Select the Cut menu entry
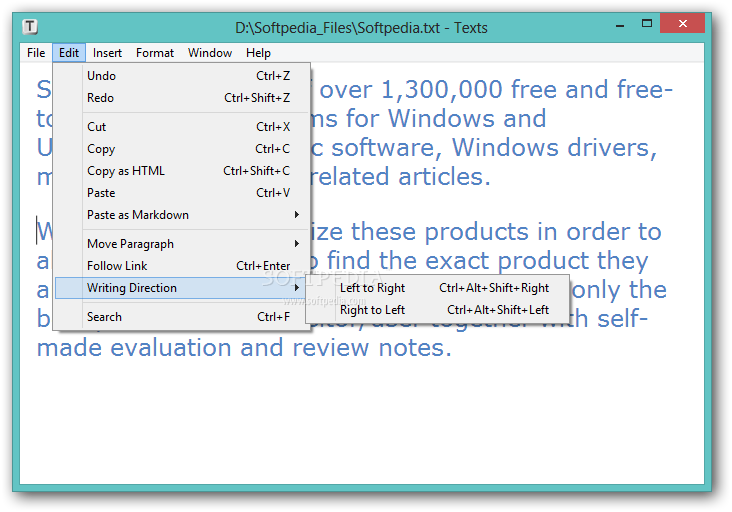Screen dimensions: 732x512 pyautogui.click(x=182, y=126)
